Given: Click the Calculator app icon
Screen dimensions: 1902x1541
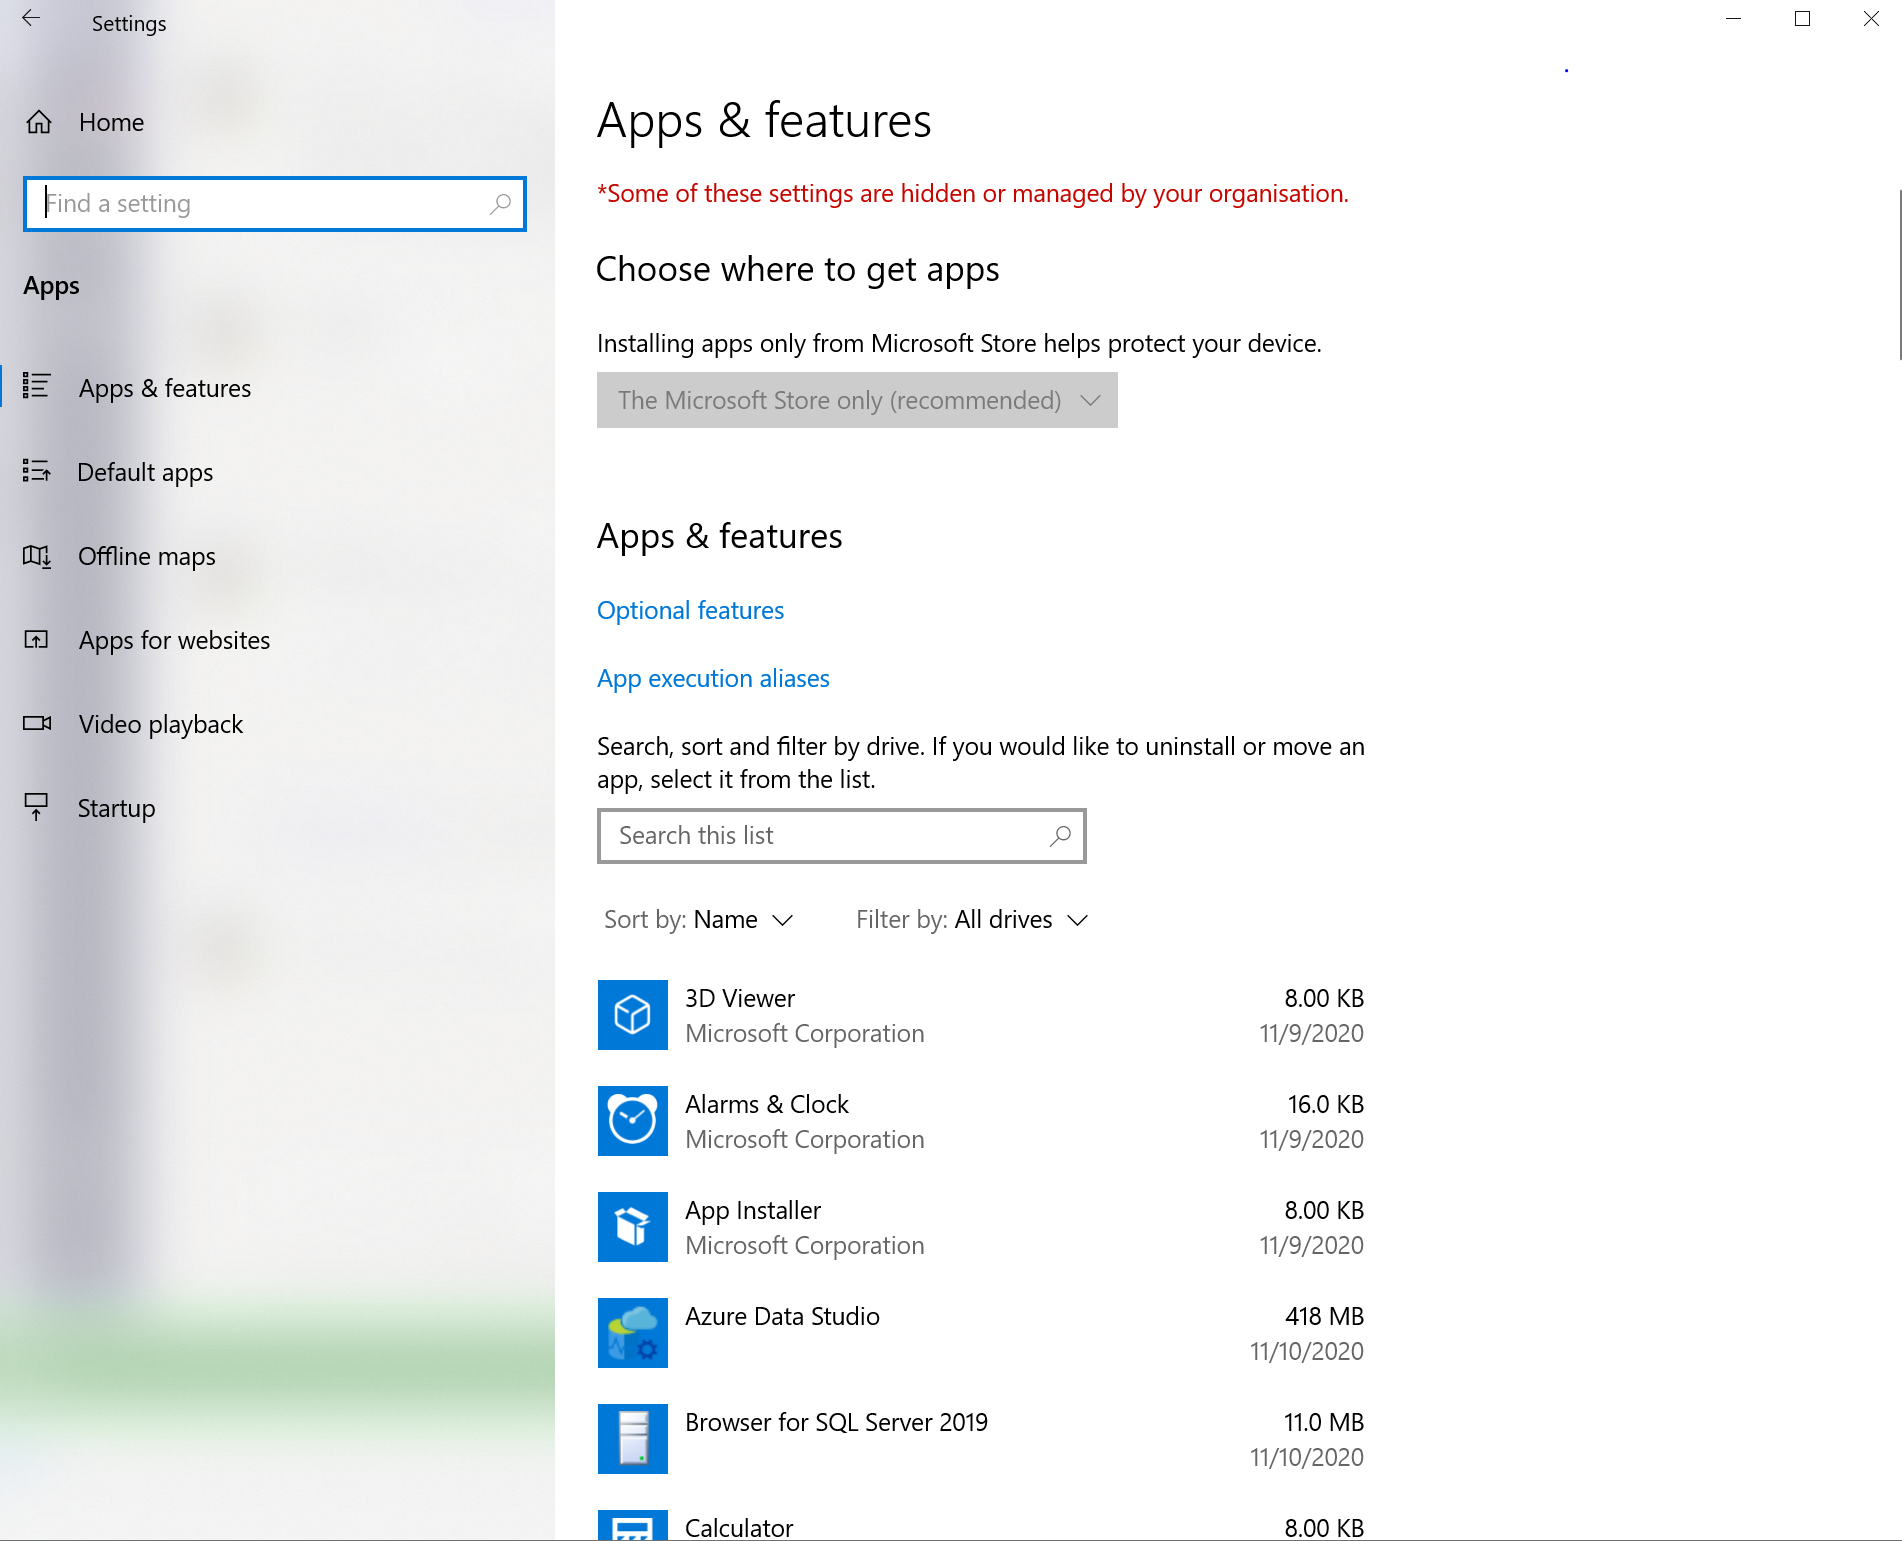Looking at the screenshot, I should click(x=633, y=1525).
